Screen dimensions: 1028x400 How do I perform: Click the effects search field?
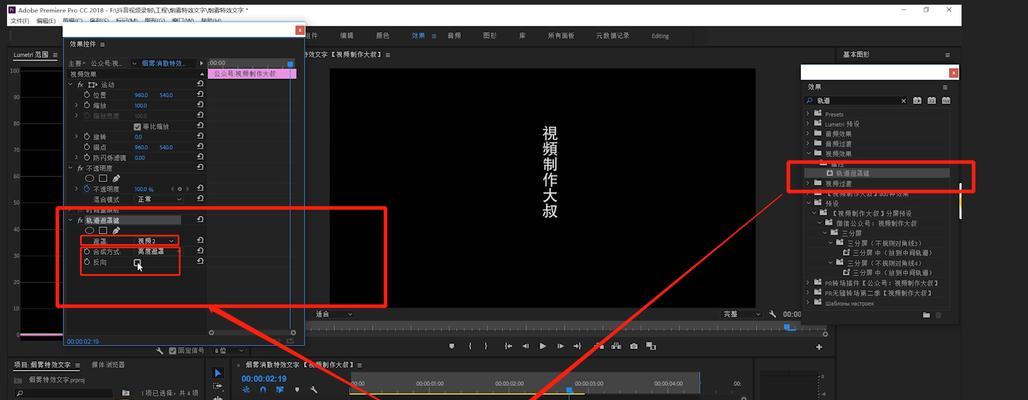(x=856, y=101)
